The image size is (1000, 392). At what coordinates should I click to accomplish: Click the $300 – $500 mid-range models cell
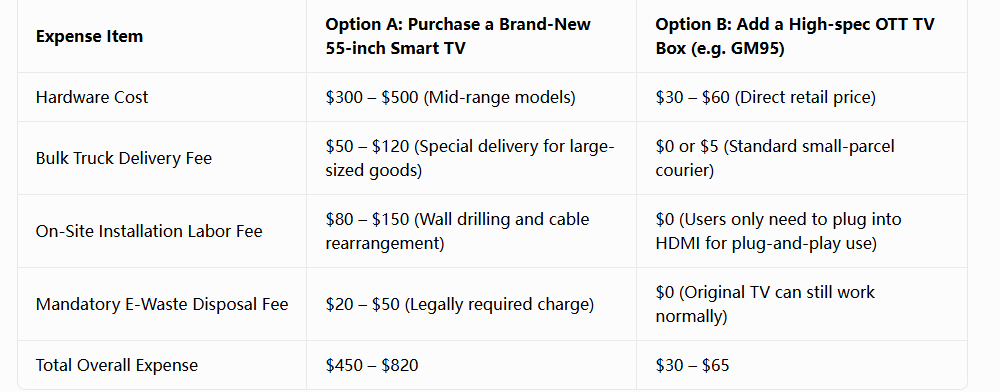(450, 98)
